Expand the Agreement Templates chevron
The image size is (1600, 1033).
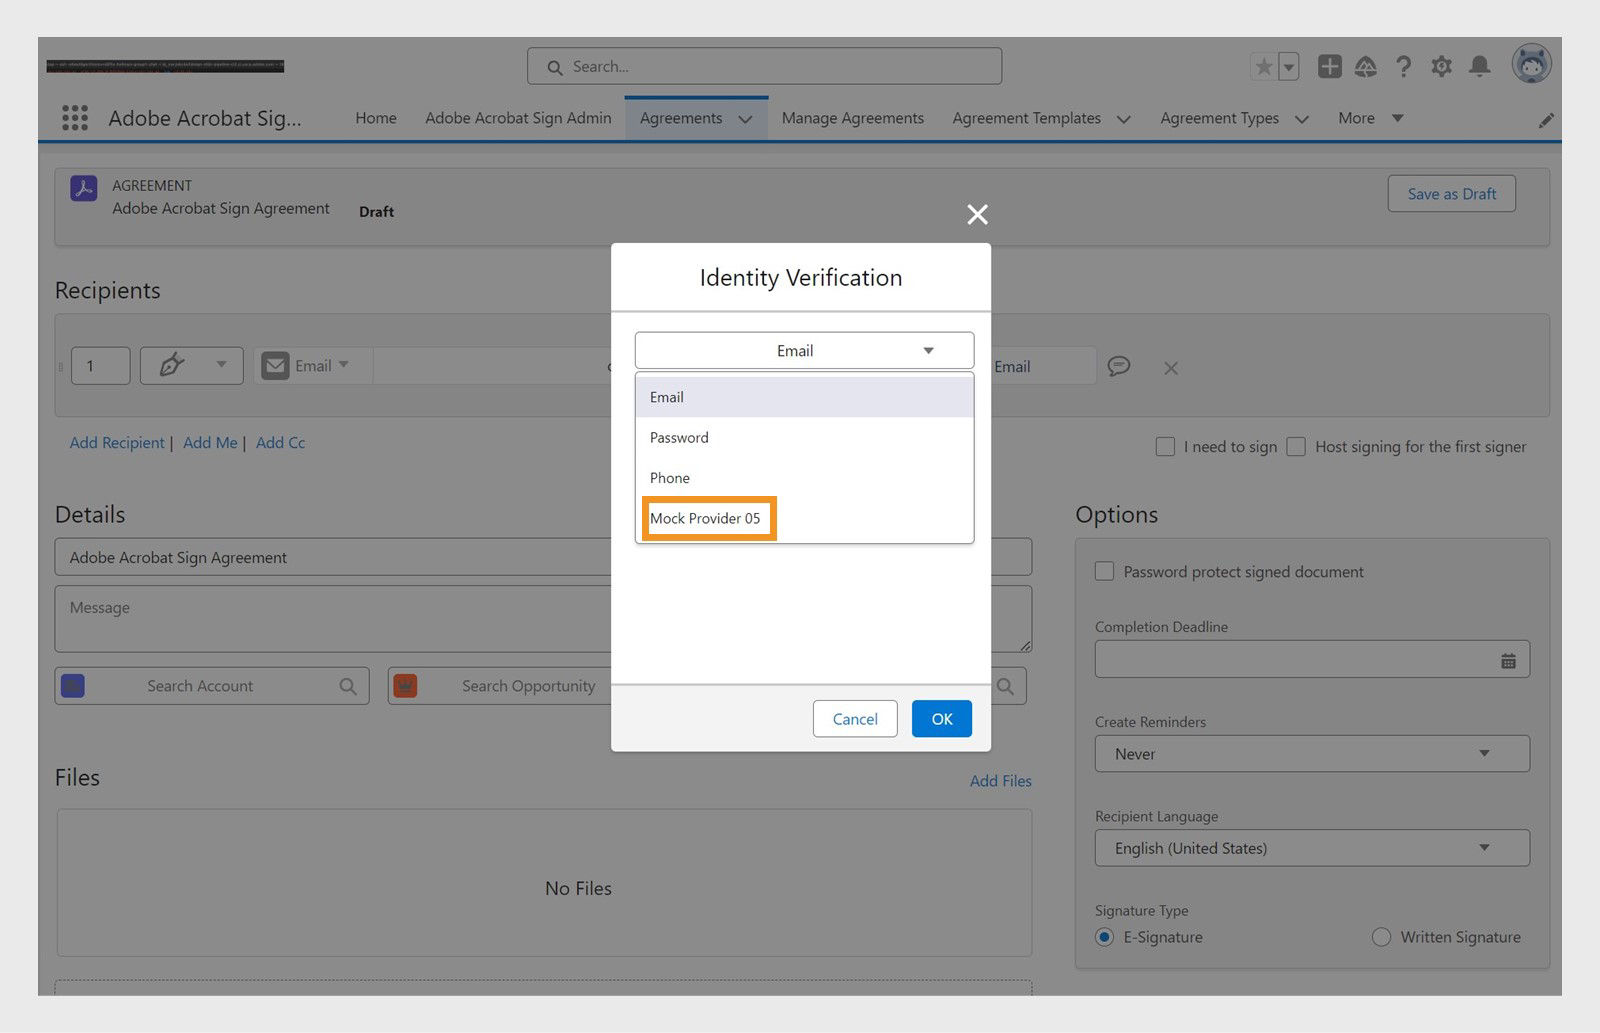tap(1124, 119)
